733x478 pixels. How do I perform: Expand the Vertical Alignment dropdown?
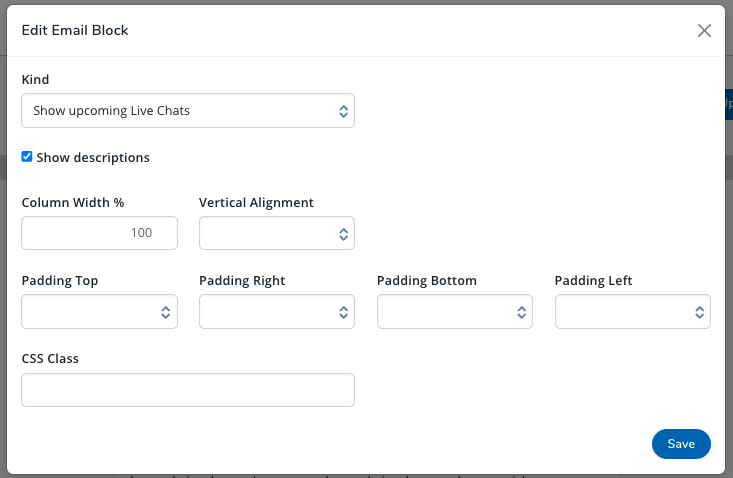277,233
